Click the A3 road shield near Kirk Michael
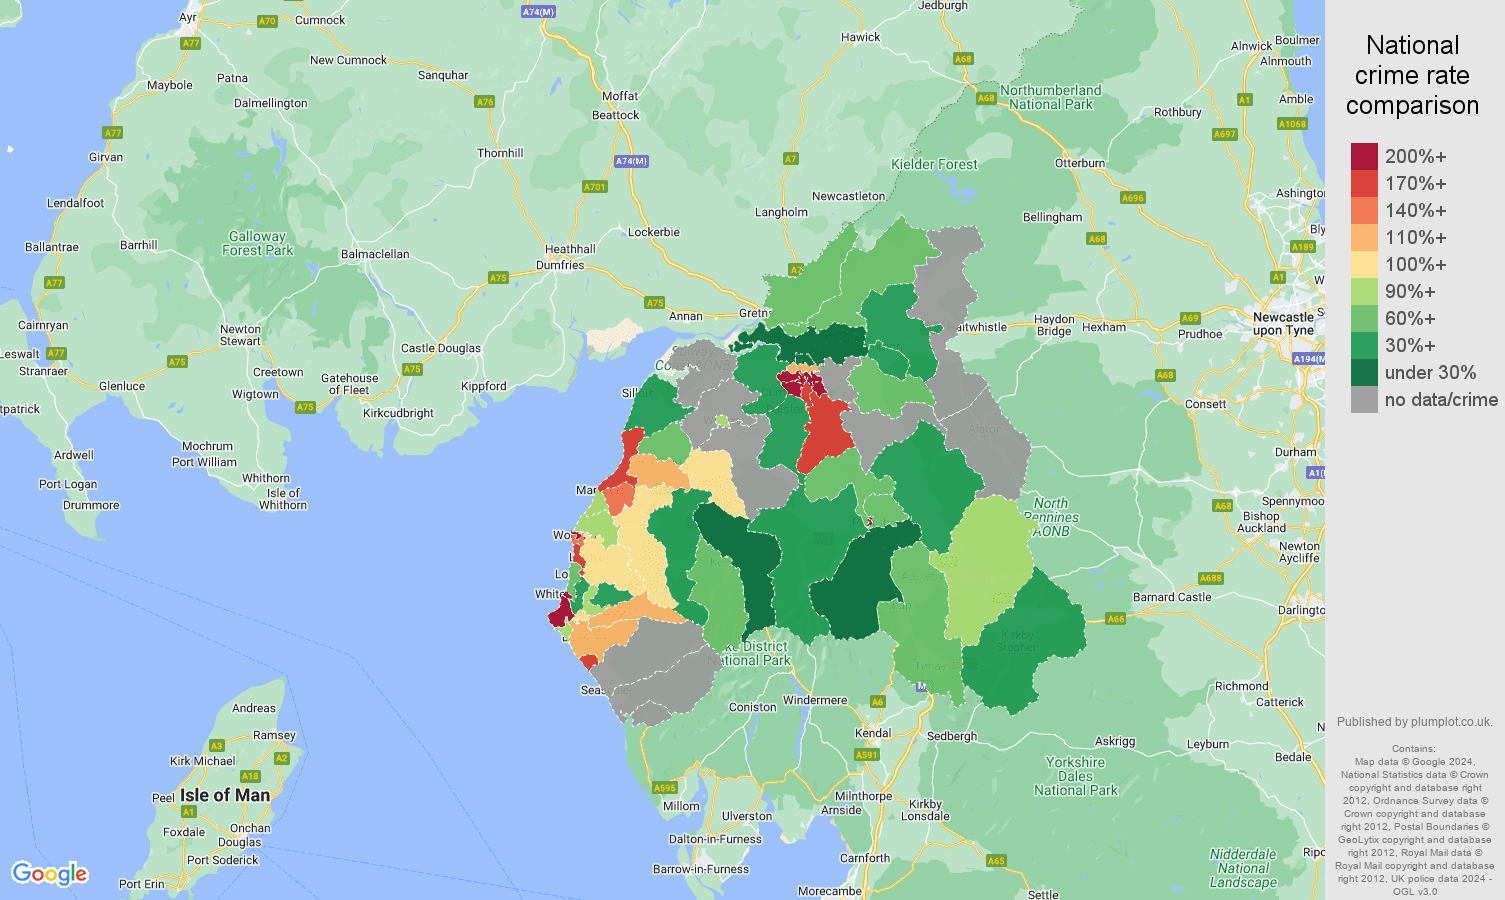Viewport: 1505px width, 900px height. tap(217, 746)
